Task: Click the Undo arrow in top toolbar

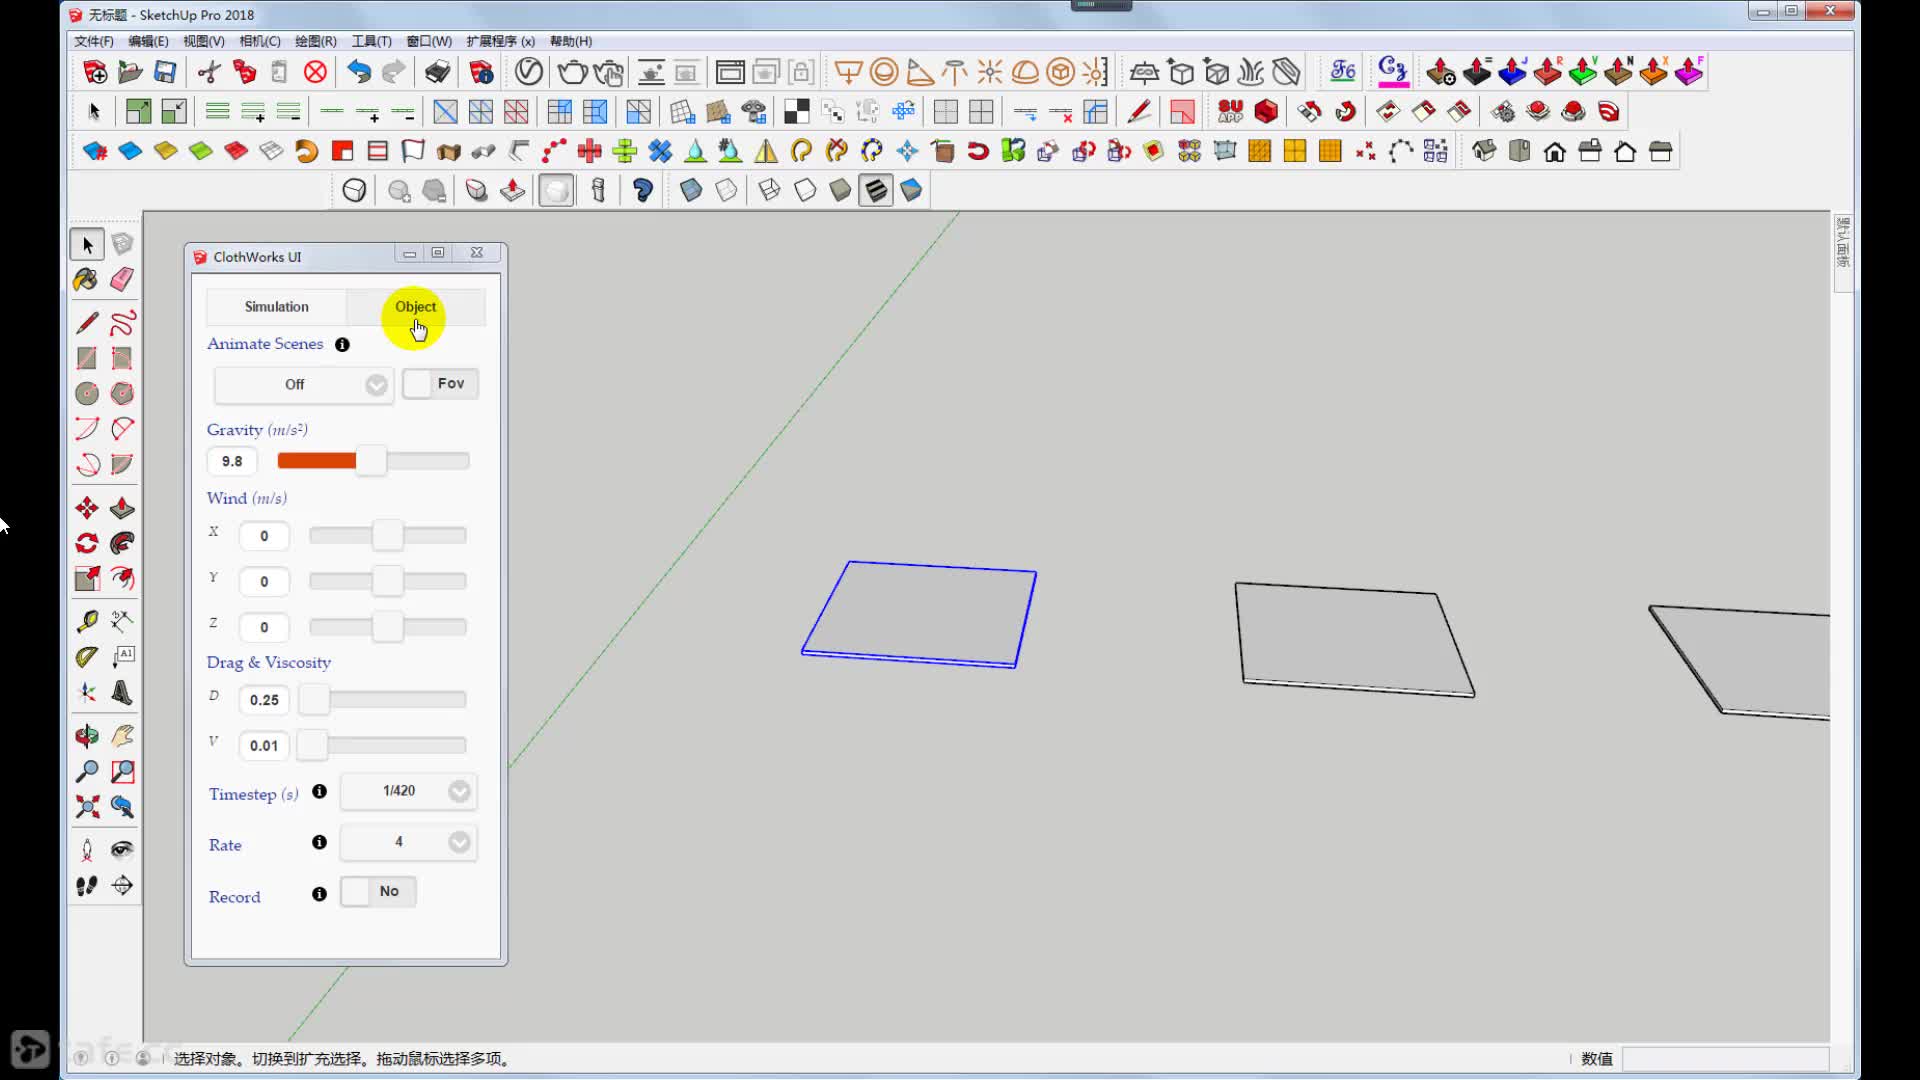Action: pyautogui.click(x=359, y=72)
